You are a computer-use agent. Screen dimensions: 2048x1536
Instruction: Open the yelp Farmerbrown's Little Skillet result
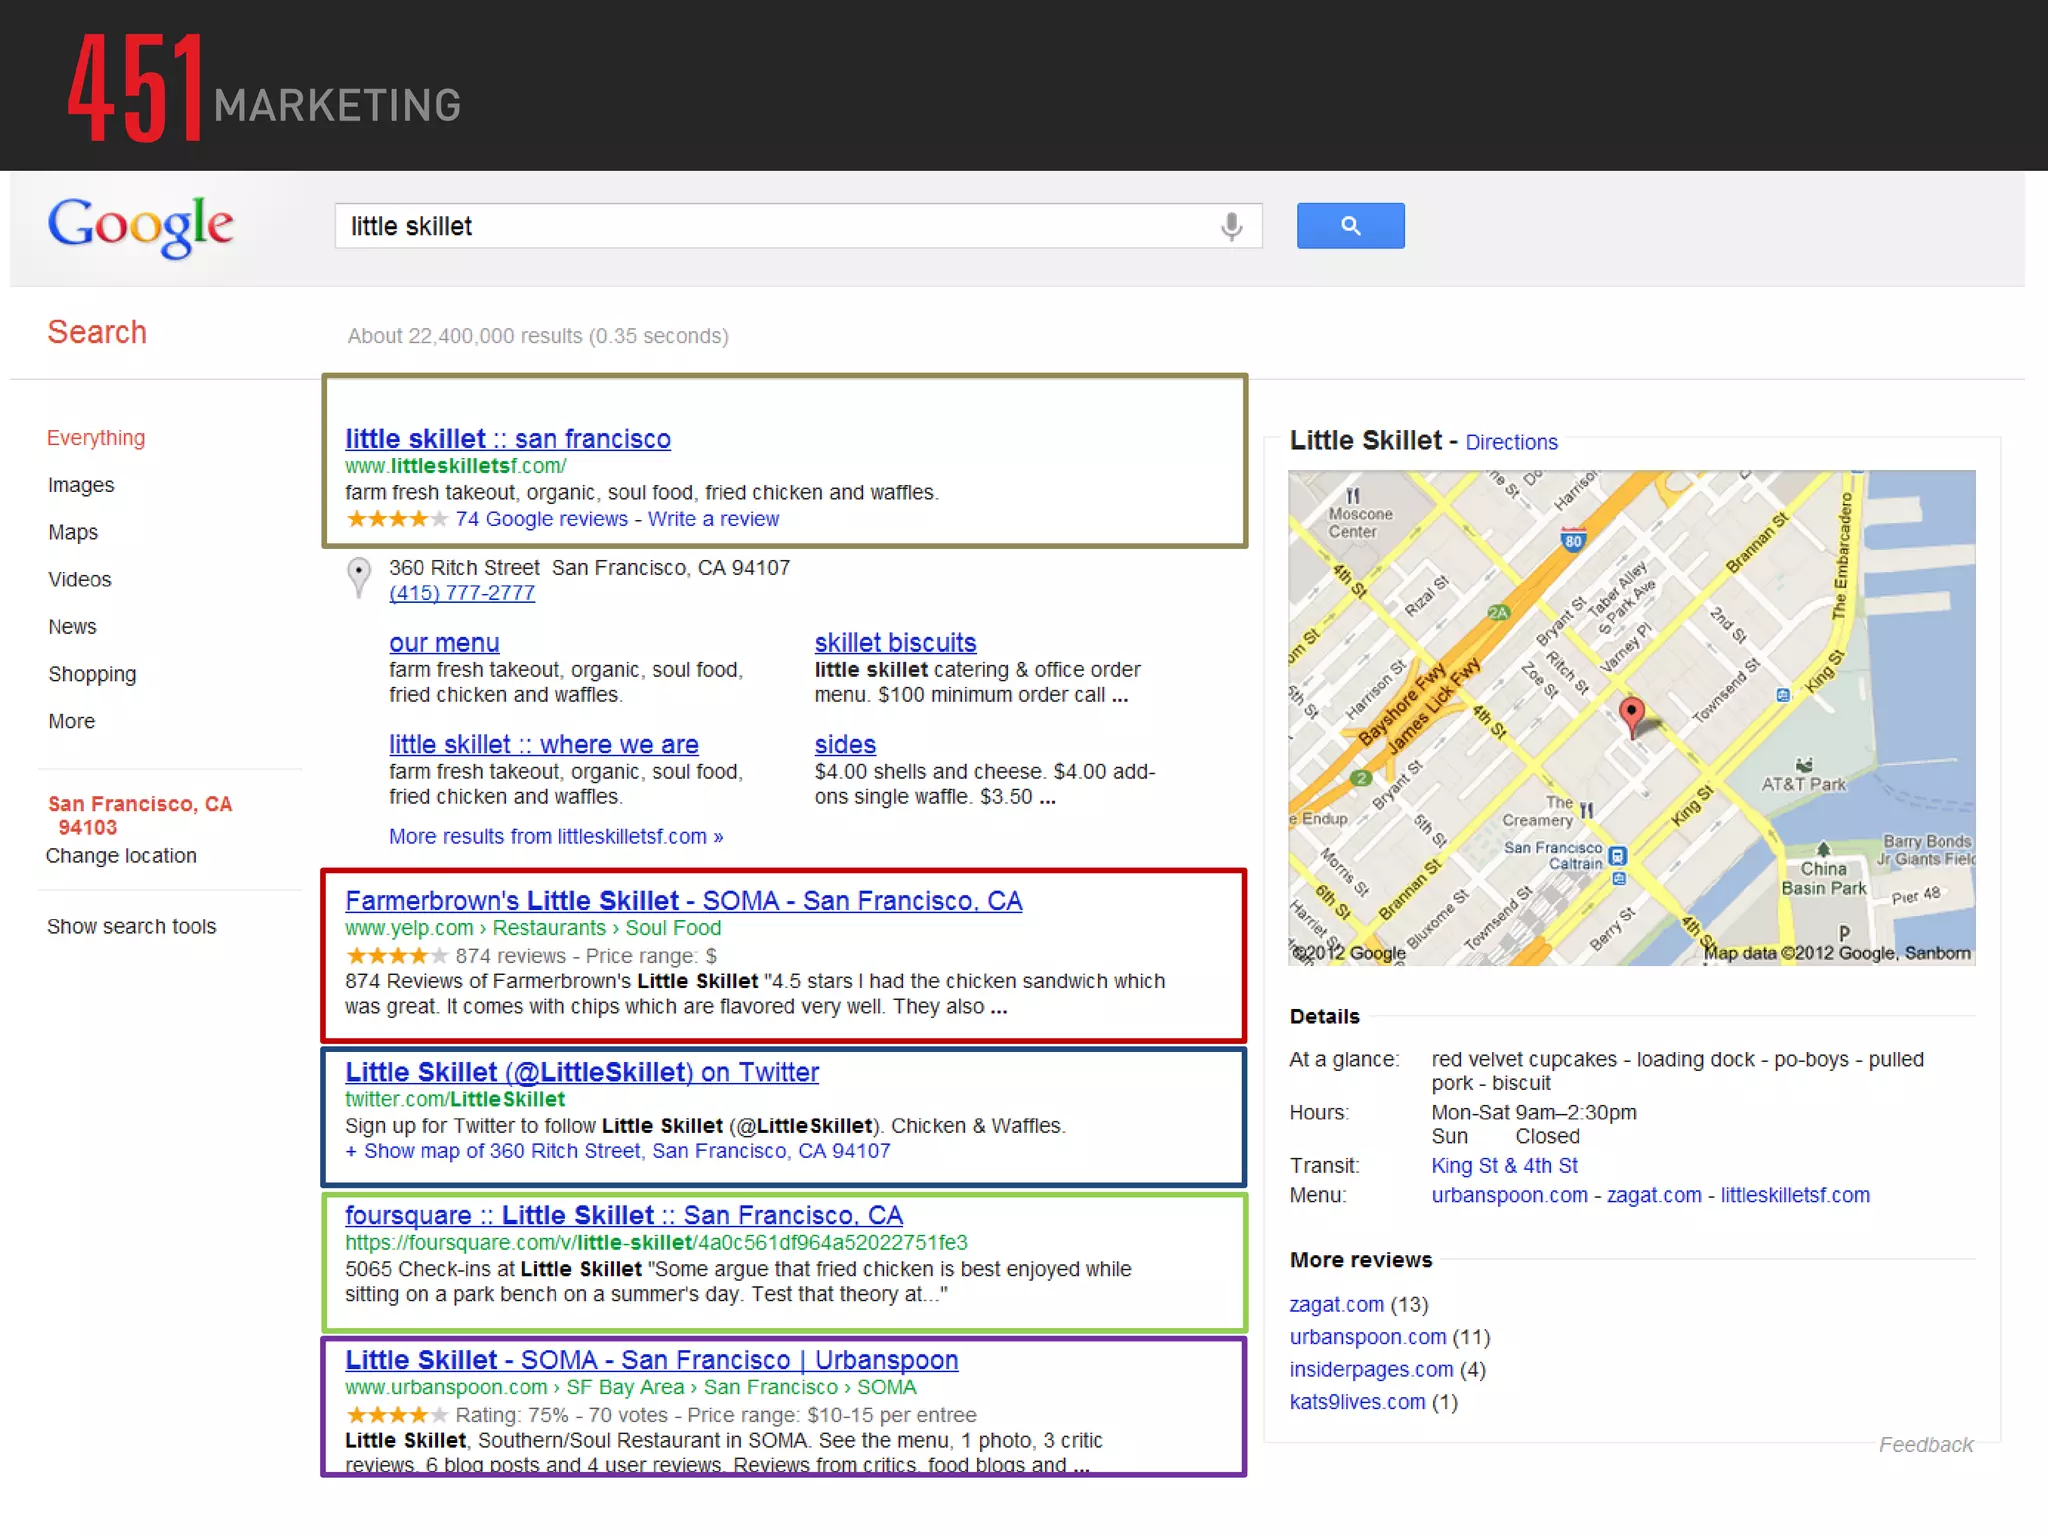click(x=683, y=901)
